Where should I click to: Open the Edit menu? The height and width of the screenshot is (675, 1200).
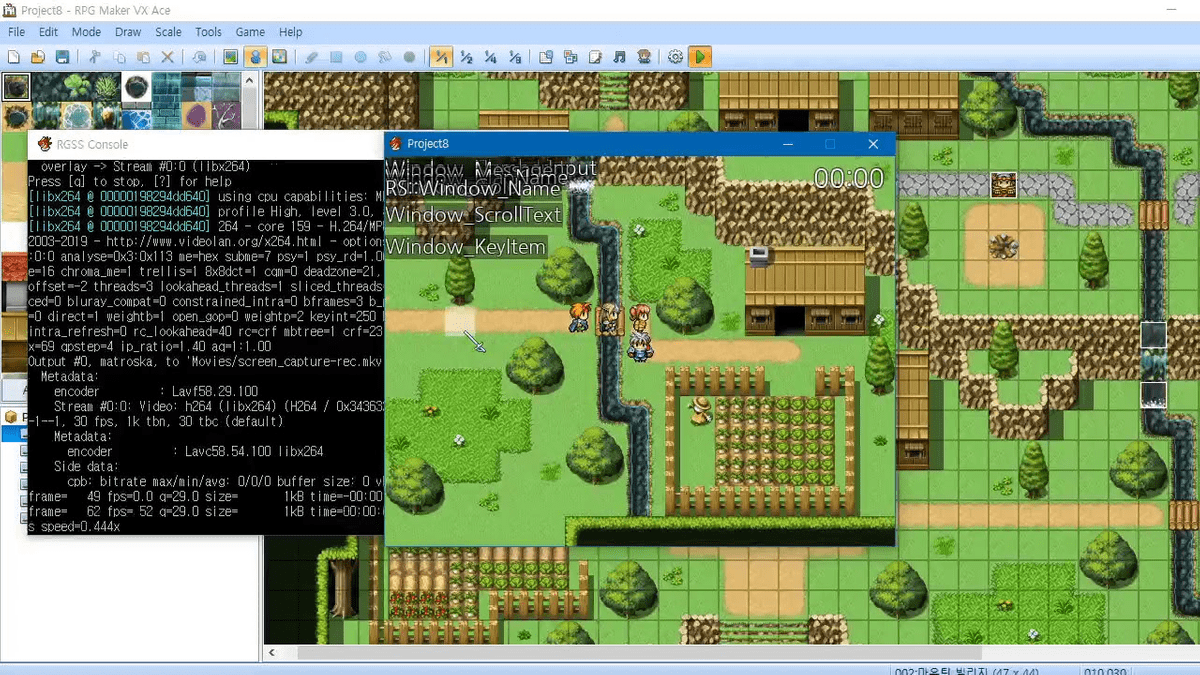pyautogui.click(x=48, y=32)
